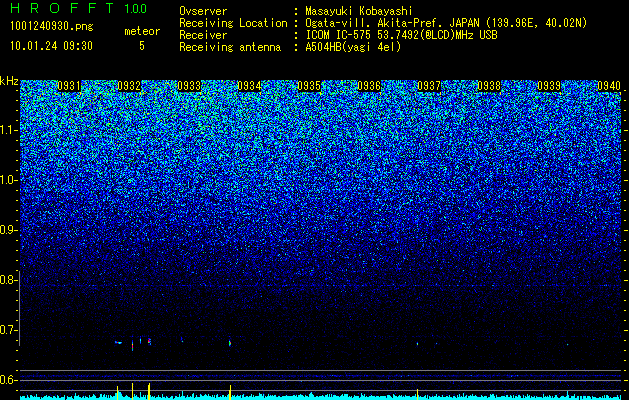
Task: Click the 0931 time marker
Action: (x=69, y=86)
